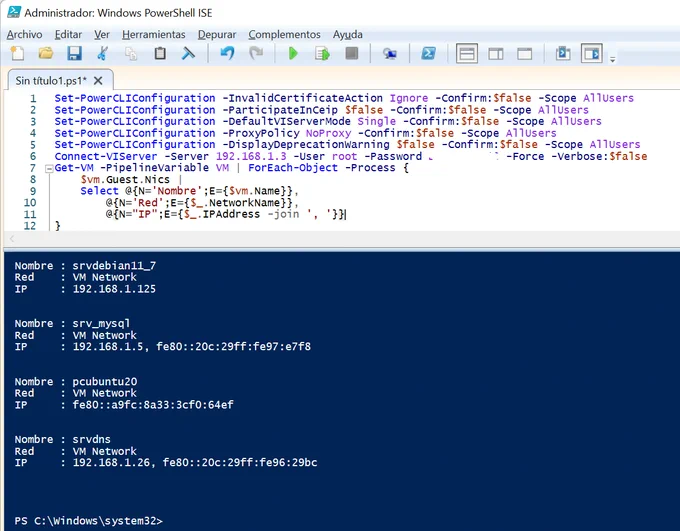The image size is (680, 531).
Task: Click the fe80::a9fc:8a33:3cf0:64ef address in output
Action: click(153, 405)
